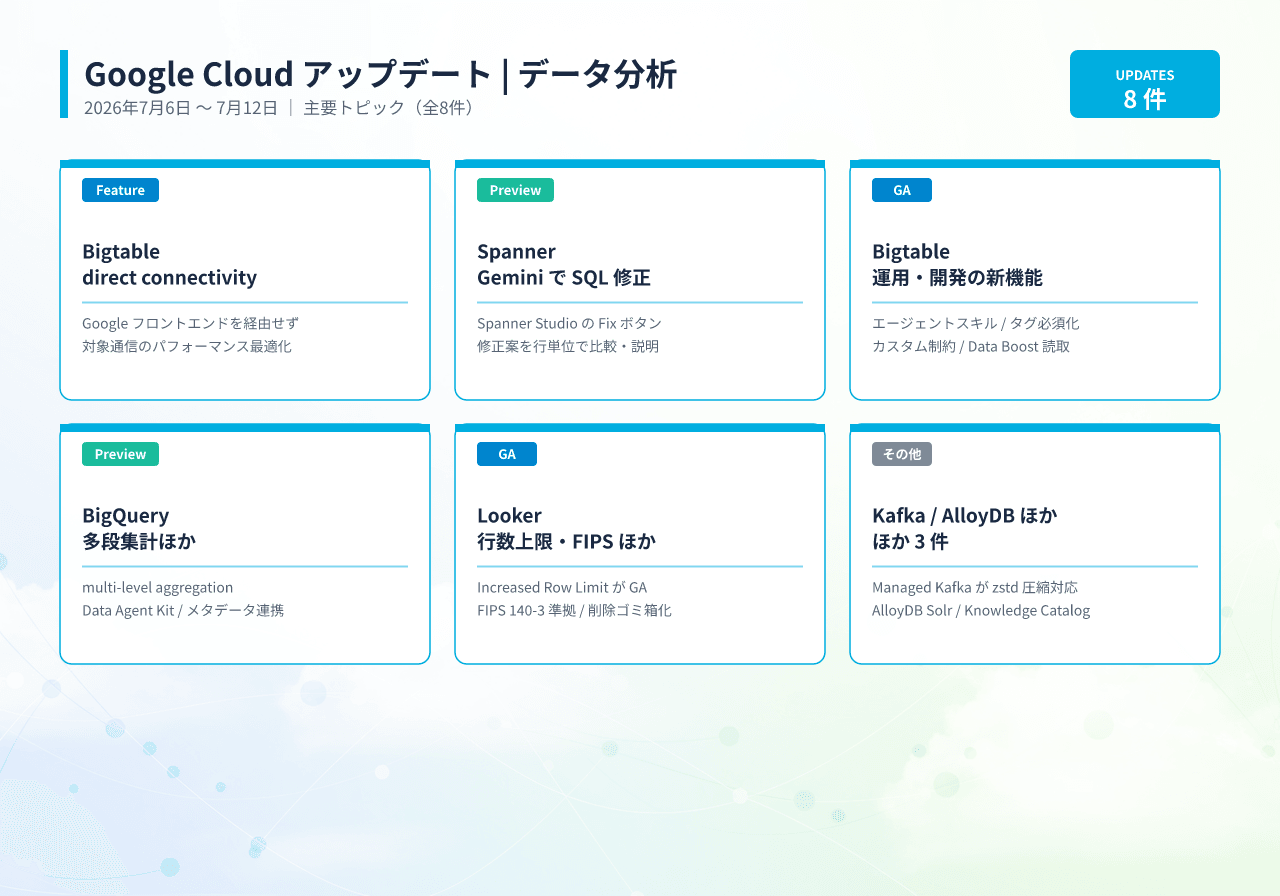This screenshot has height=896, width=1280.
Task: Click the text 'カスタム制約 / Data Boost 読取'
Action: point(971,346)
